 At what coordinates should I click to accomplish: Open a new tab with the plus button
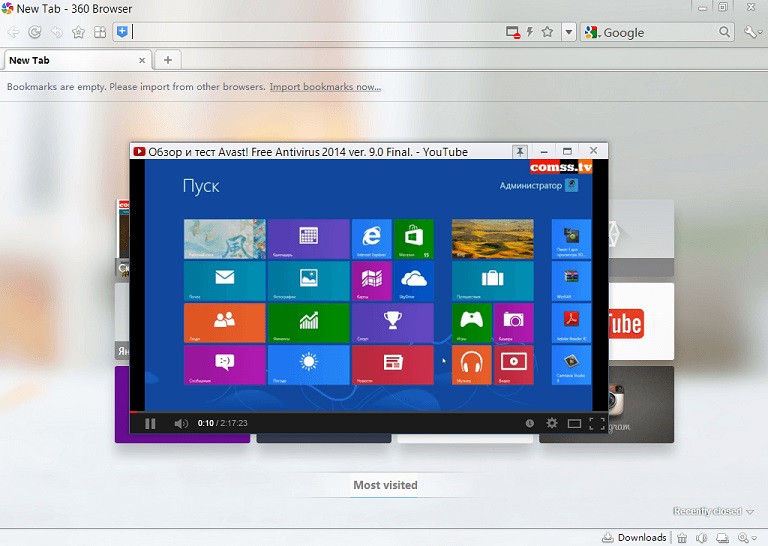pyautogui.click(x=168, y=60)
